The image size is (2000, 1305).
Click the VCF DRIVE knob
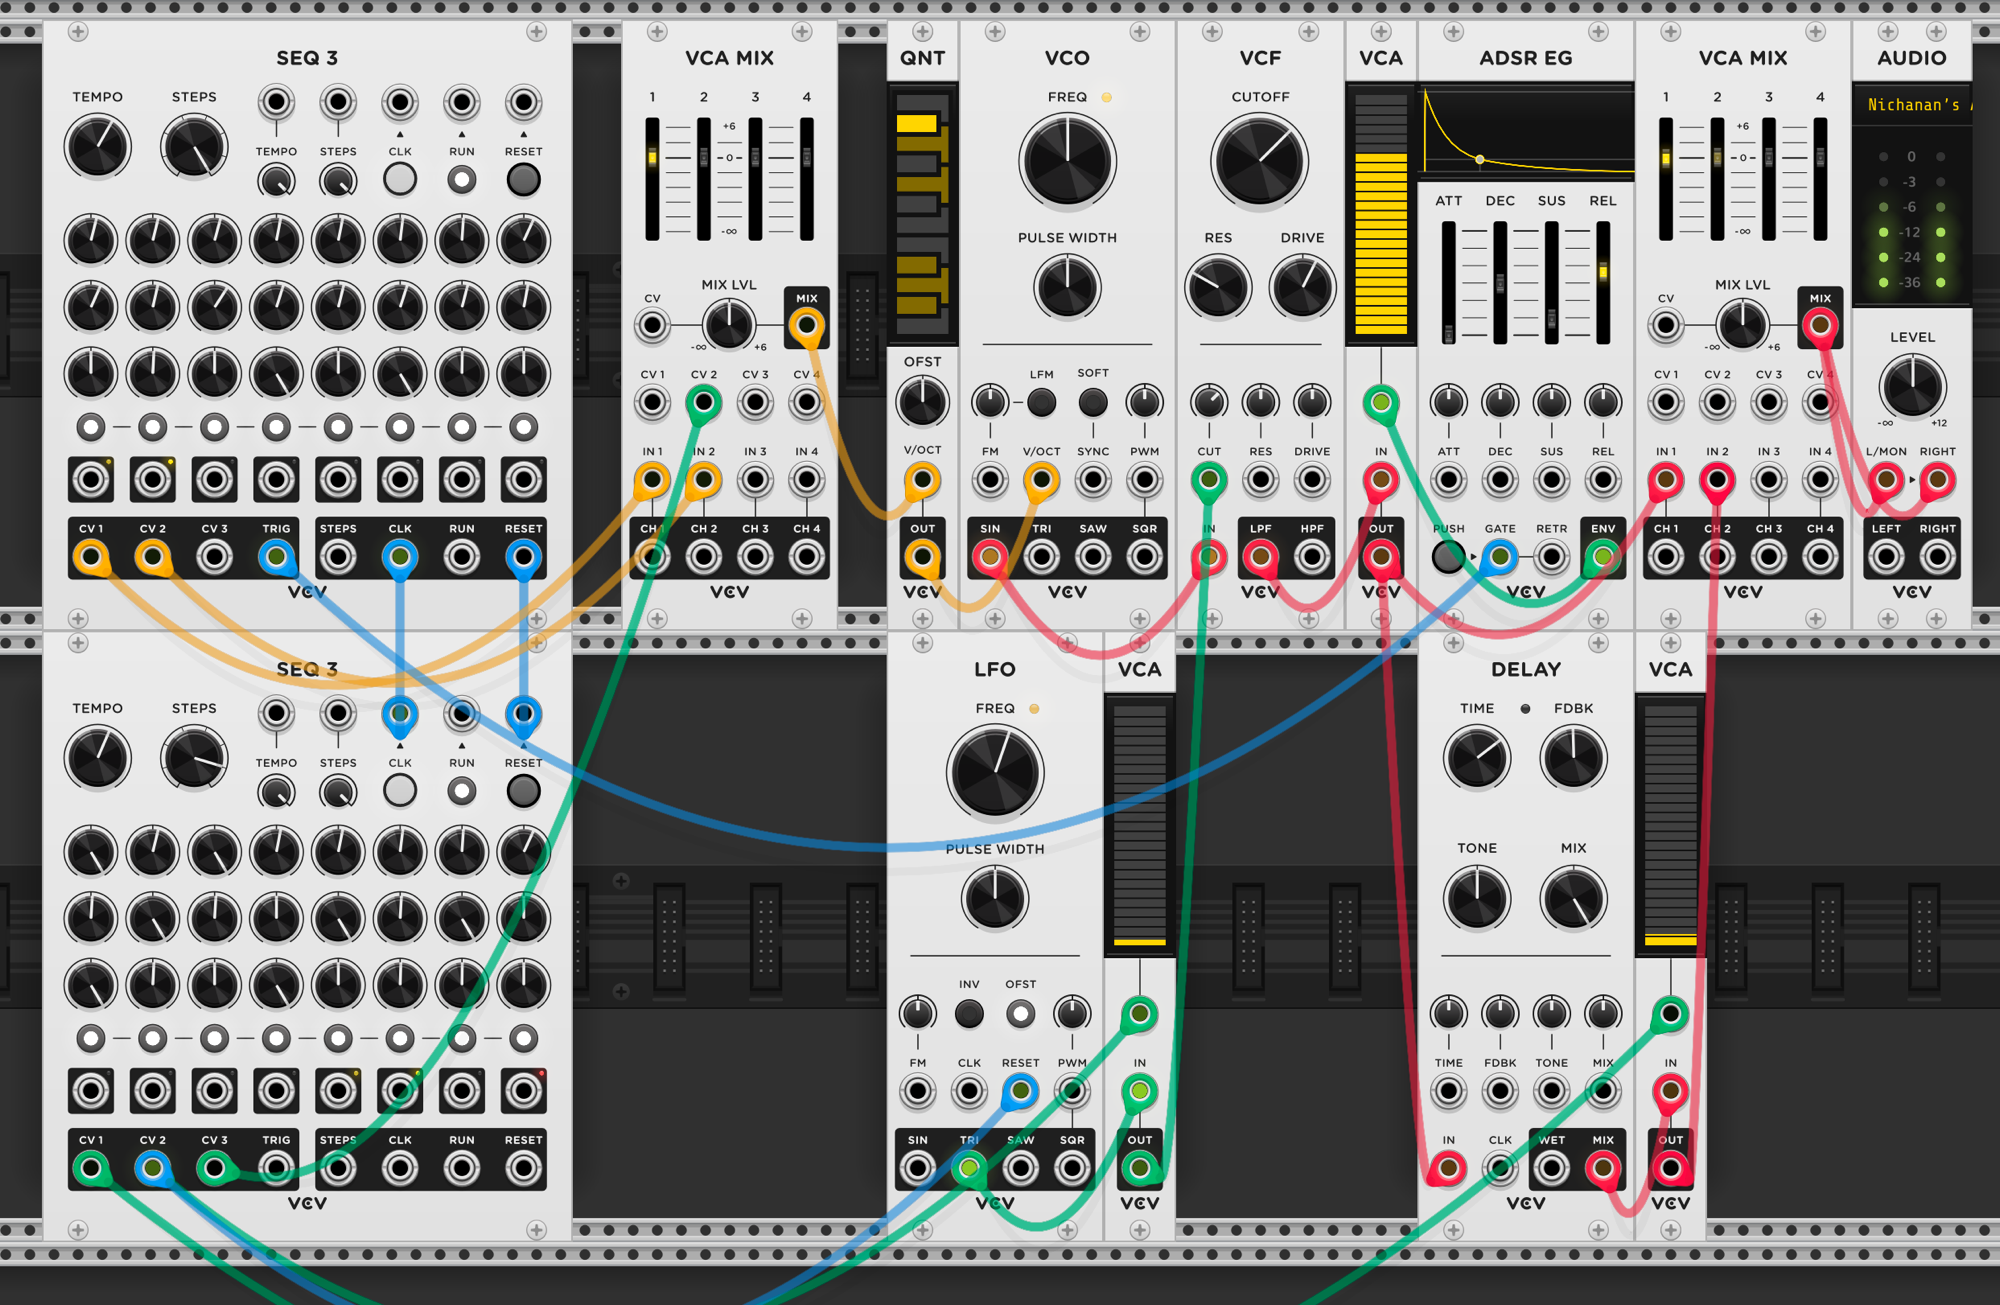1302,288
